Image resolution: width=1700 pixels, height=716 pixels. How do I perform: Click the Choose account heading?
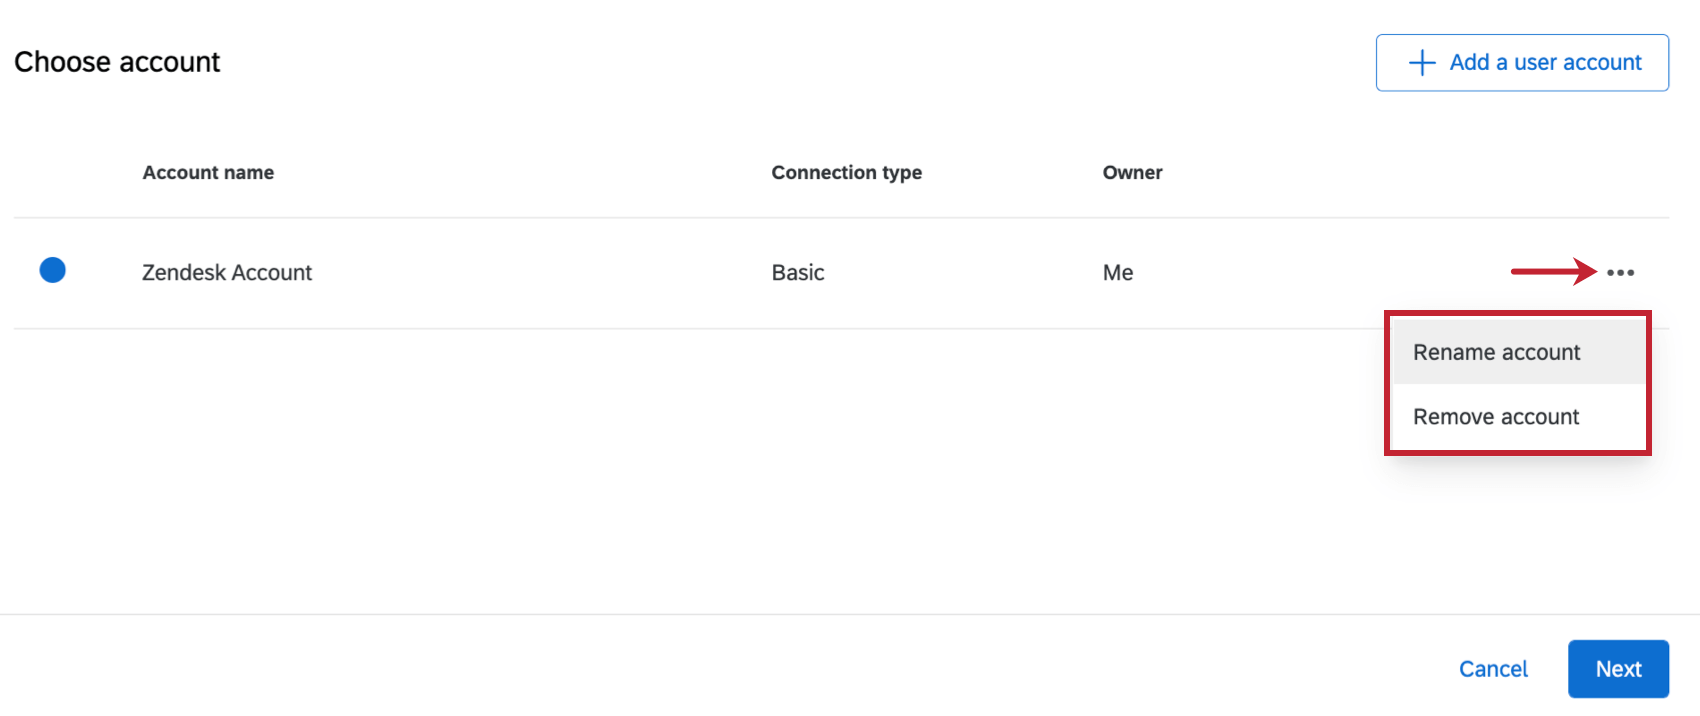tap(117, 62)
